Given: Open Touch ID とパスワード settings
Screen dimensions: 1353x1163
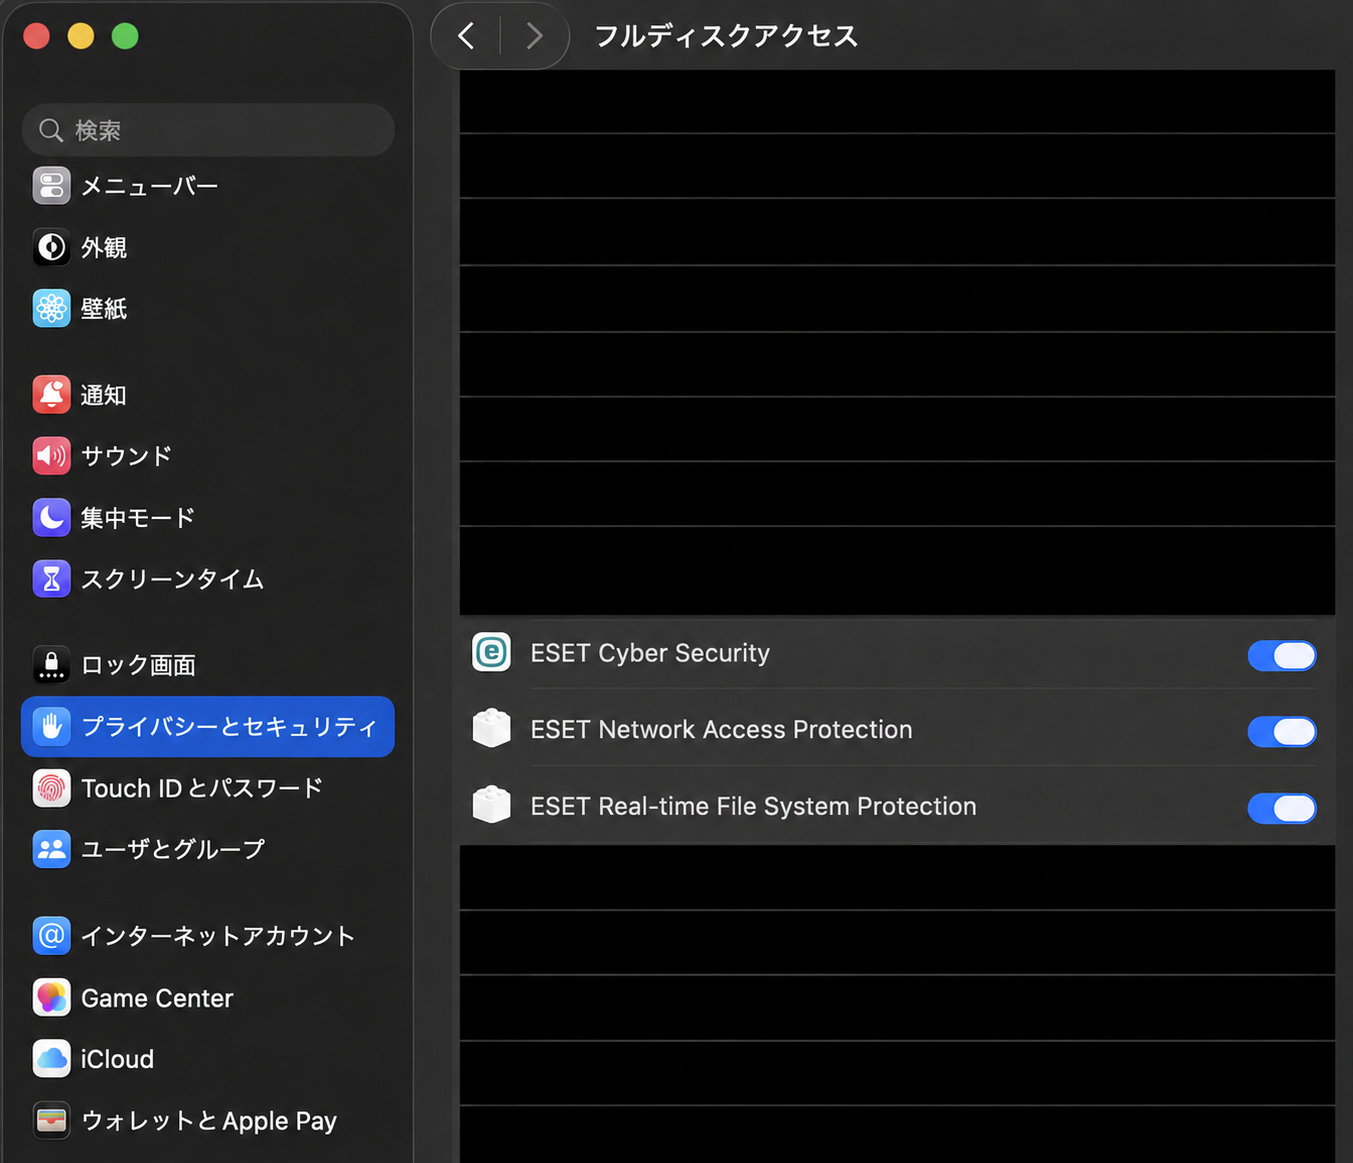Looking at the screenshot, I should coord(202,788).
